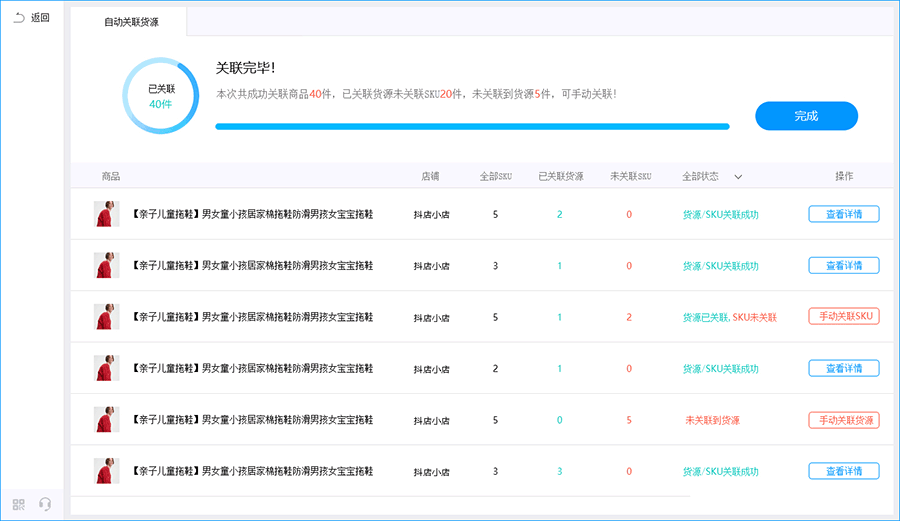Select the first row product thumbnail
The height and width of the screenshot is (521, 900).
tap(106, 214)
